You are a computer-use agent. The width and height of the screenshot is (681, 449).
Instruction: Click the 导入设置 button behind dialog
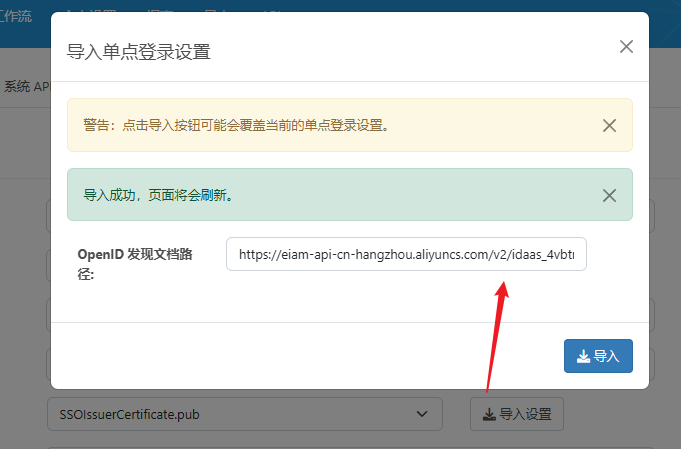[517, 413]
